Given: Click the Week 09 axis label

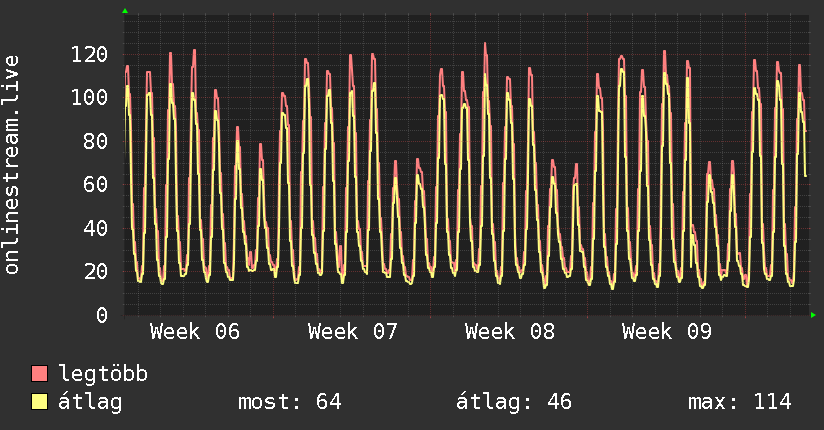Looking at the screenshot, I should tap(667, 332).
